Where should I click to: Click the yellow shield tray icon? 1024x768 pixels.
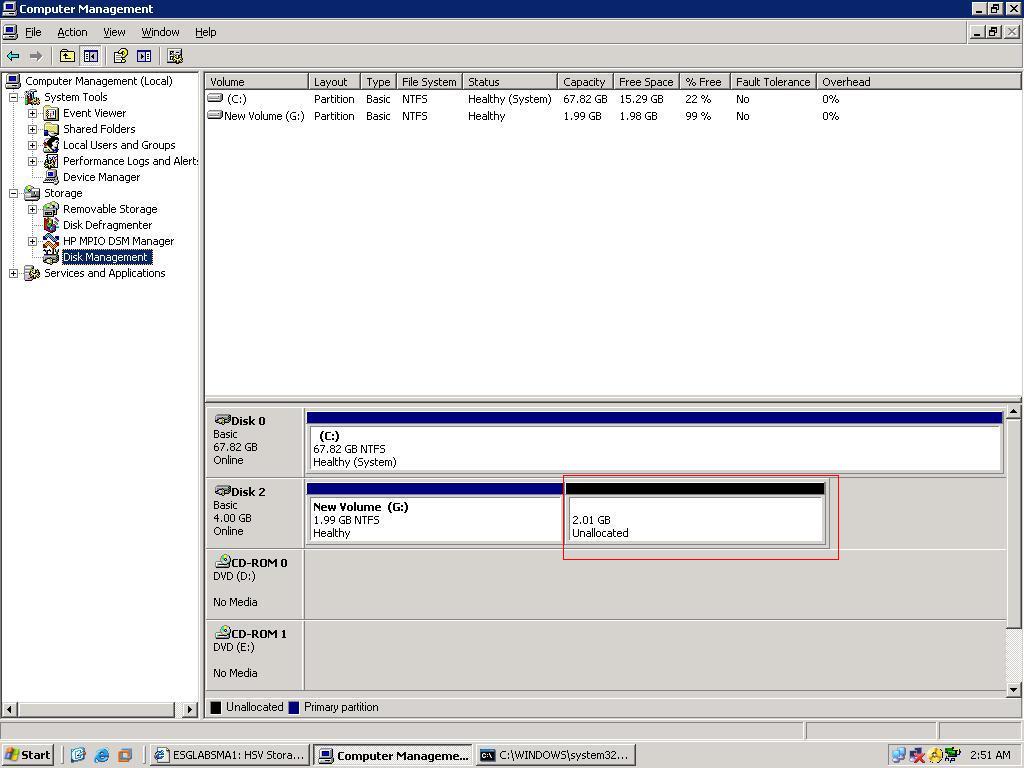point(935,756)
